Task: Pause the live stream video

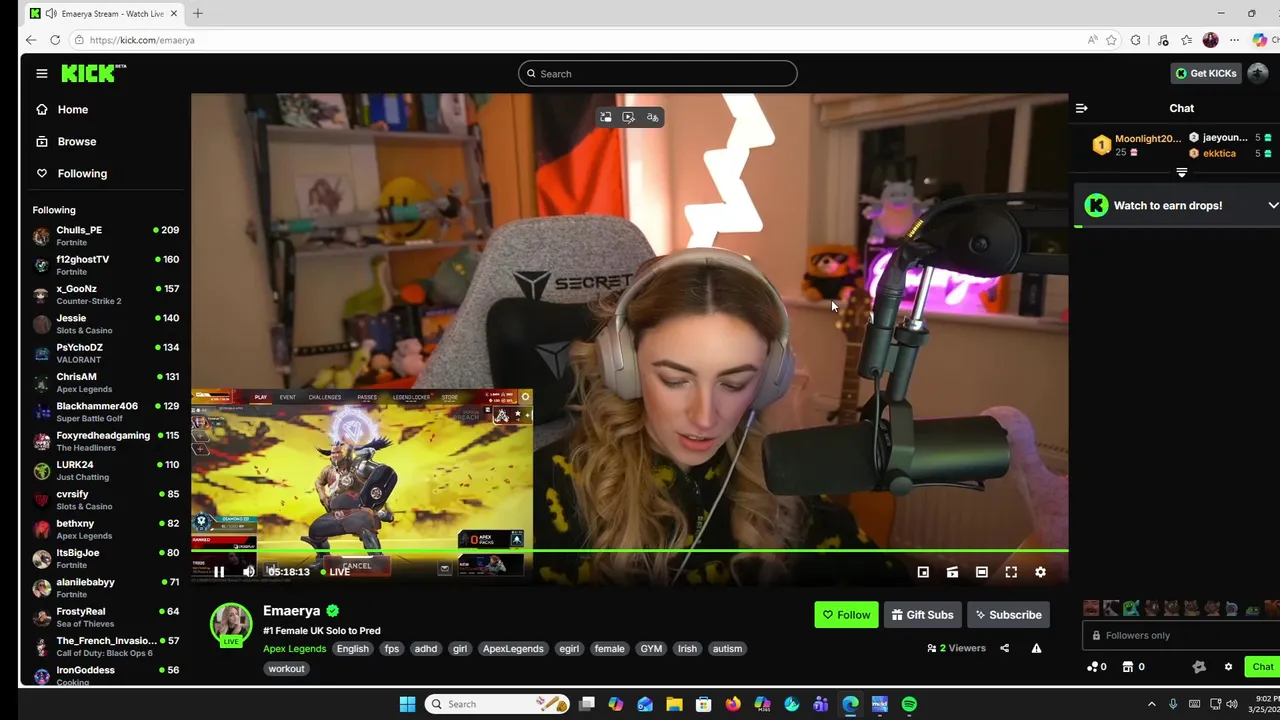Action: click(x=219, y=572)
